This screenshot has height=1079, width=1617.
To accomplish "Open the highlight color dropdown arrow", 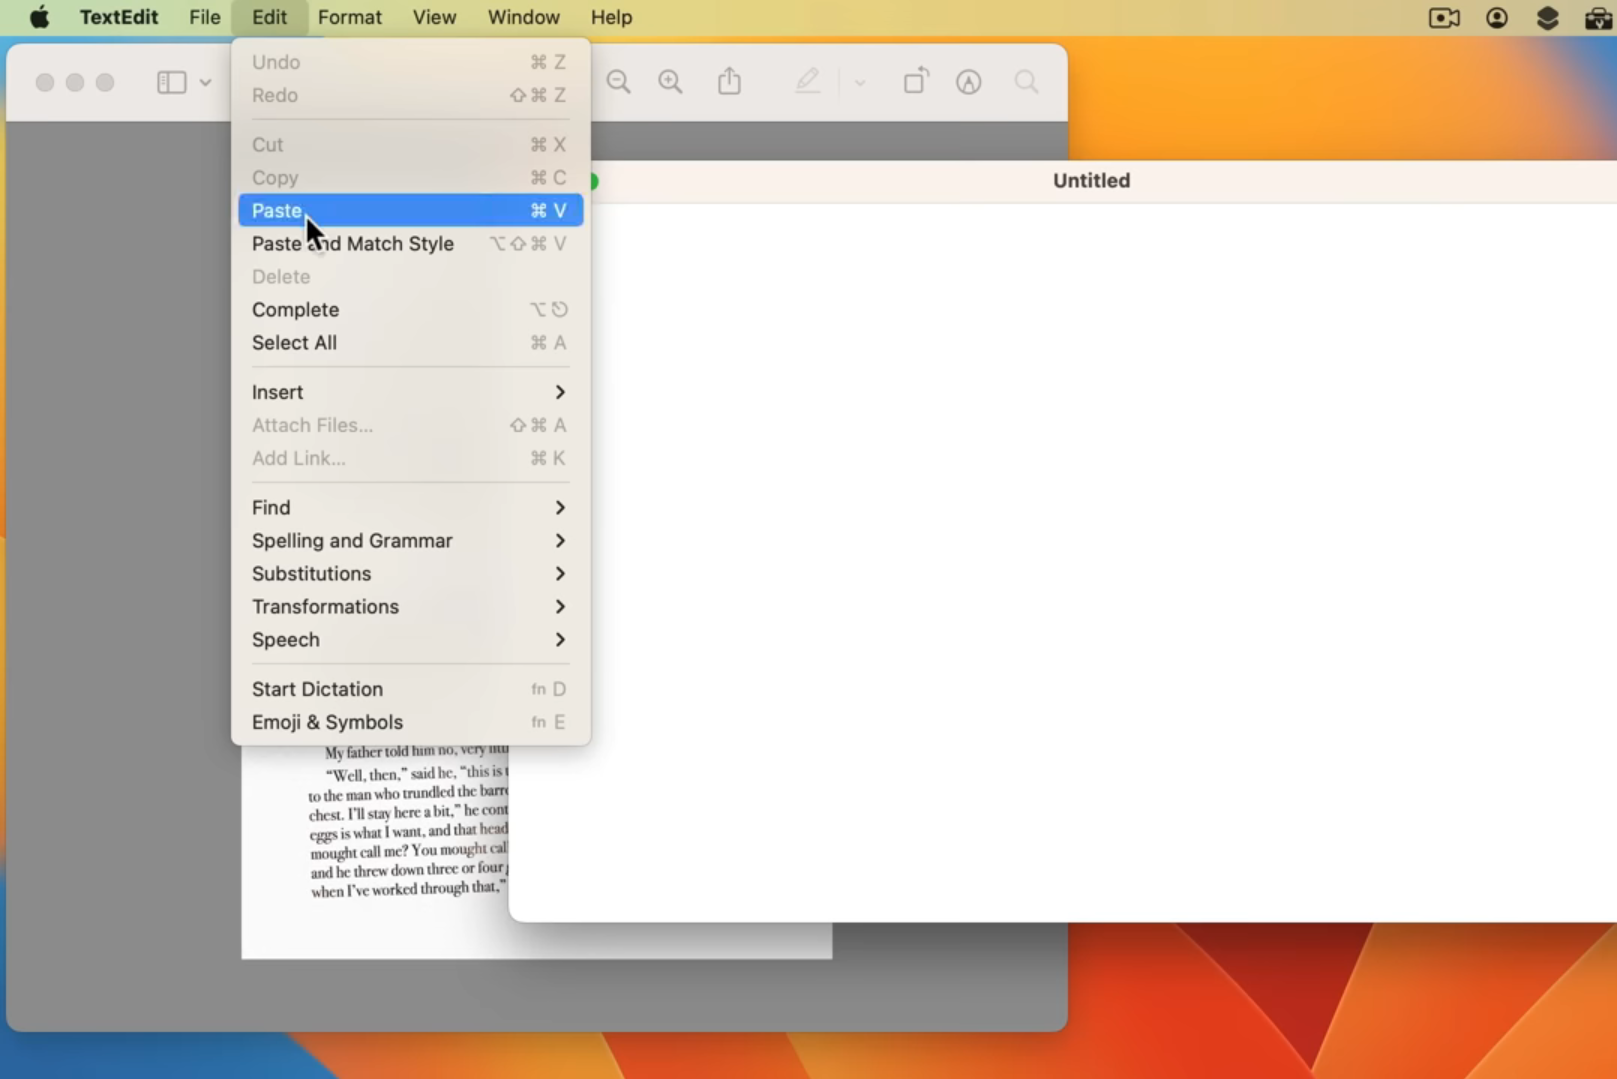I will click(x=859, y=83).
